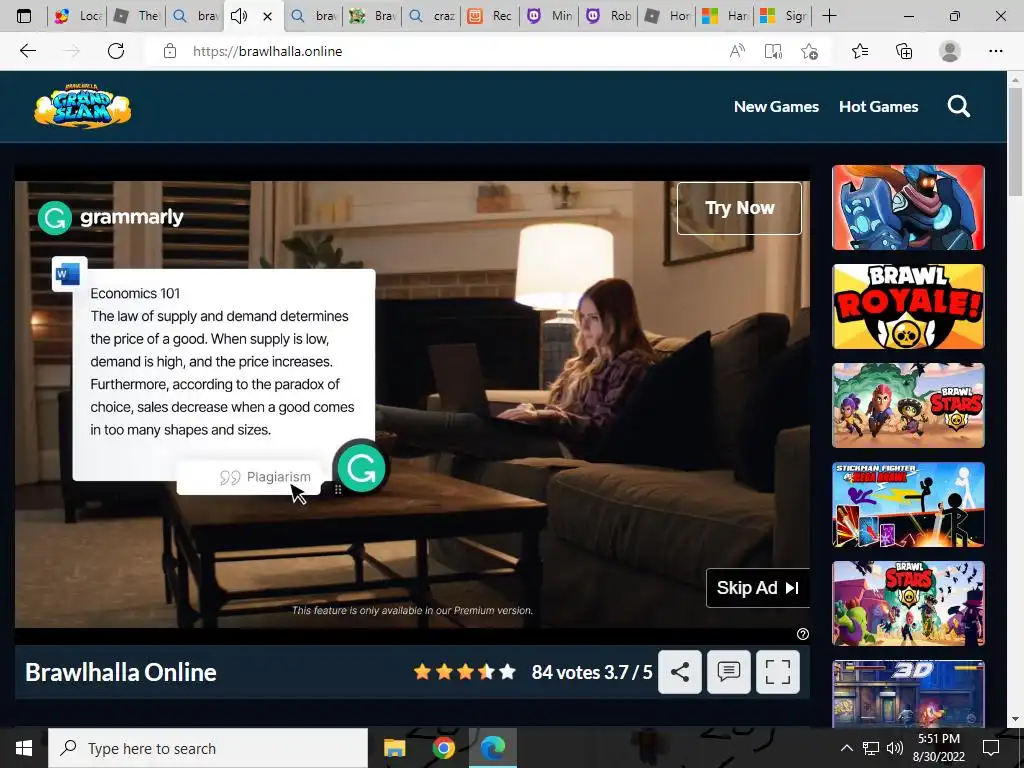Switch to the 'The' browser tab
The height and width of the screenshot is (768, 1024).
point(136,16)
